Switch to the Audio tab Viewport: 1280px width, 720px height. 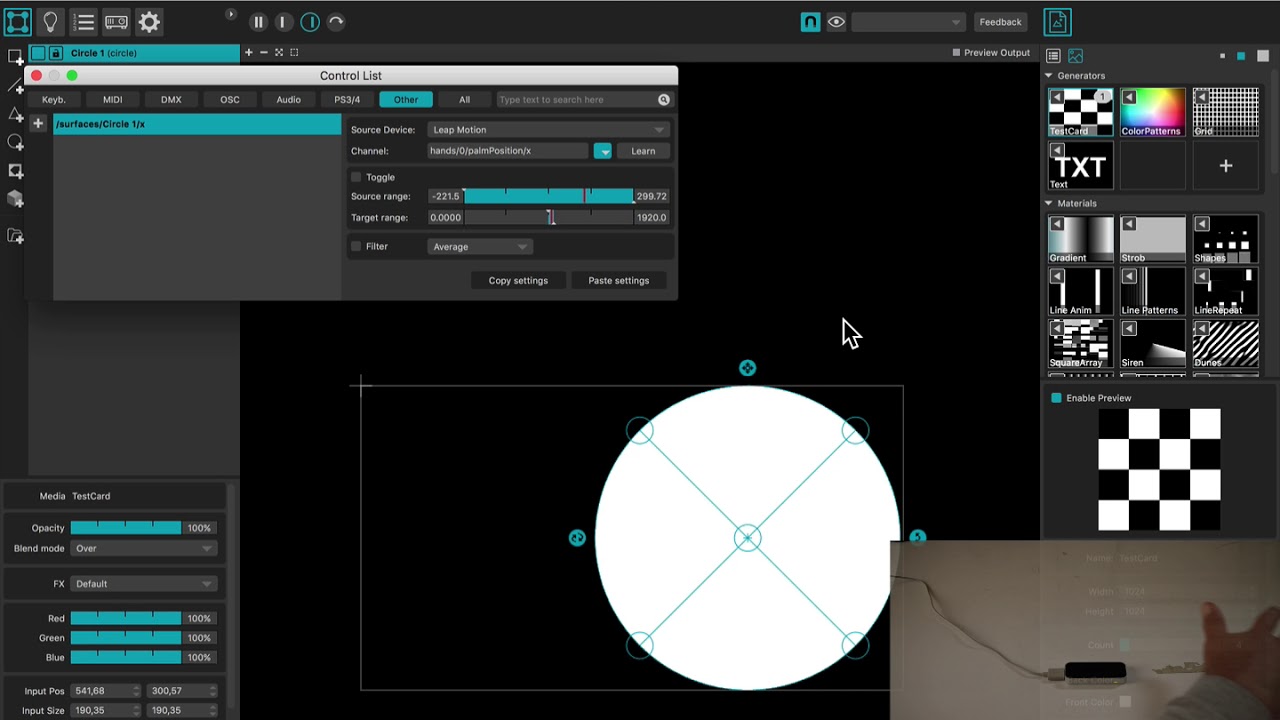[289, 100]
